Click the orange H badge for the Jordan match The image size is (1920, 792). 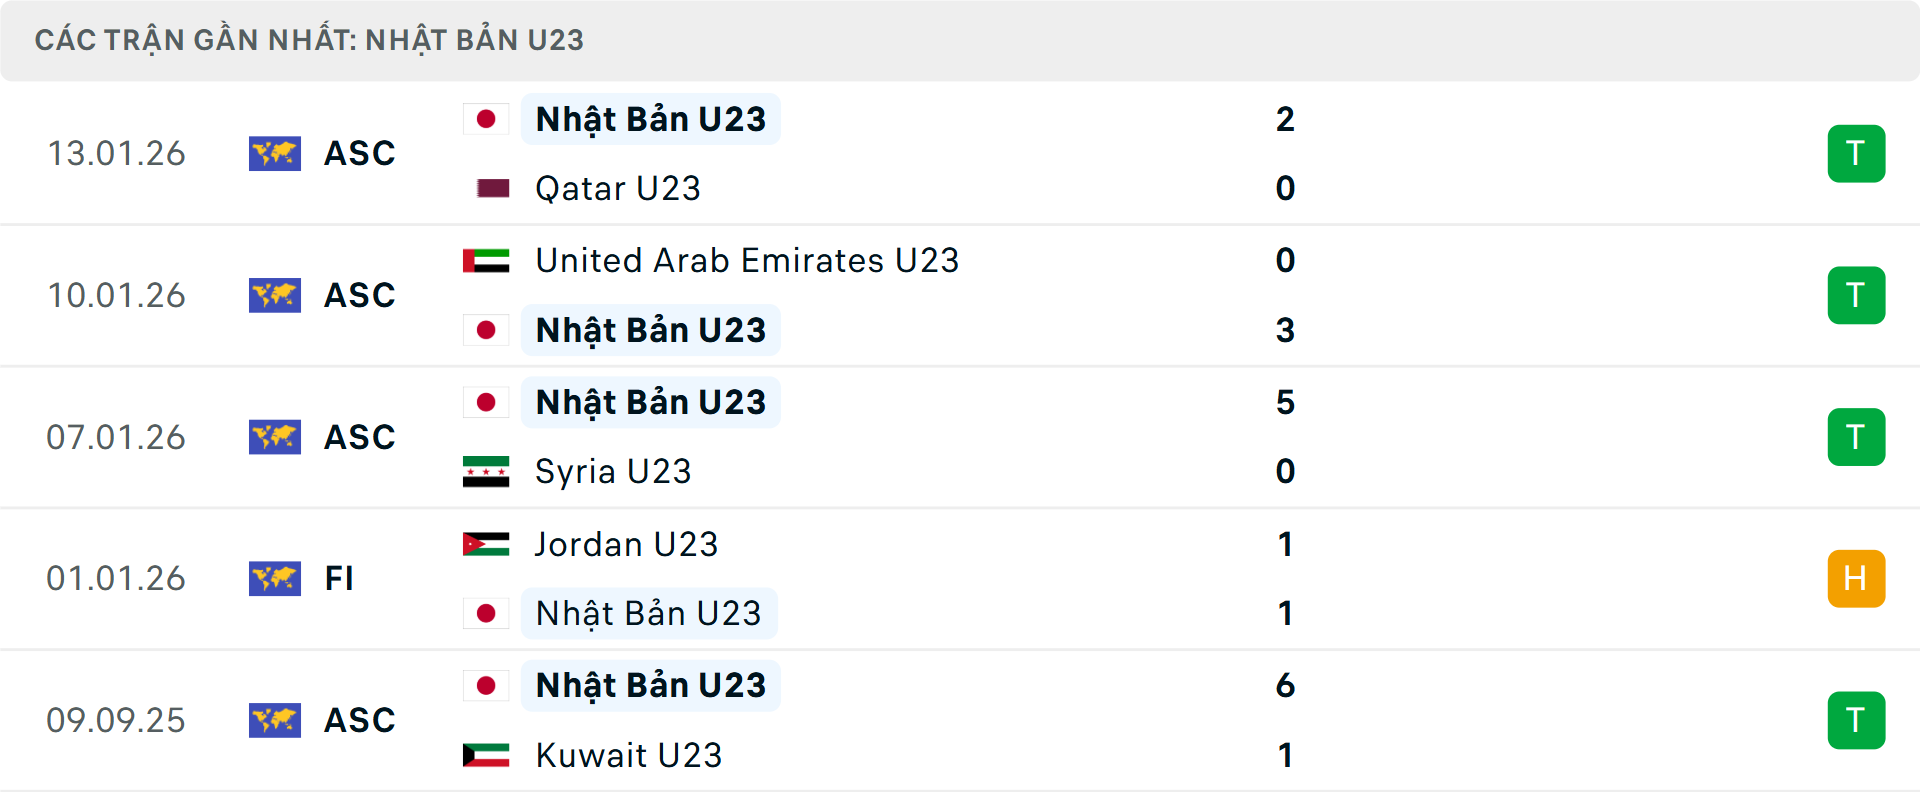tap(1856, 578)
